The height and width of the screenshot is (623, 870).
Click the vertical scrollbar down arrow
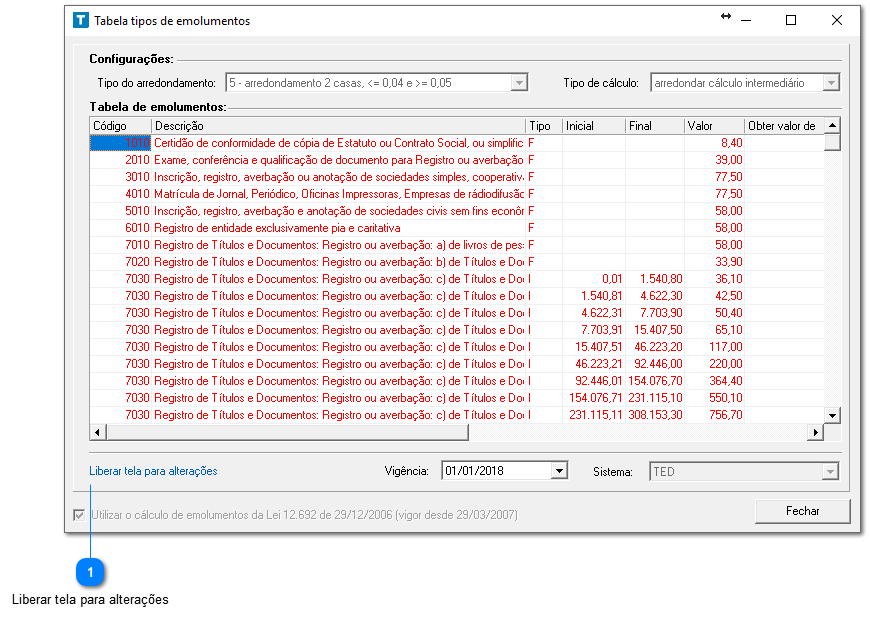coord(832,416)
